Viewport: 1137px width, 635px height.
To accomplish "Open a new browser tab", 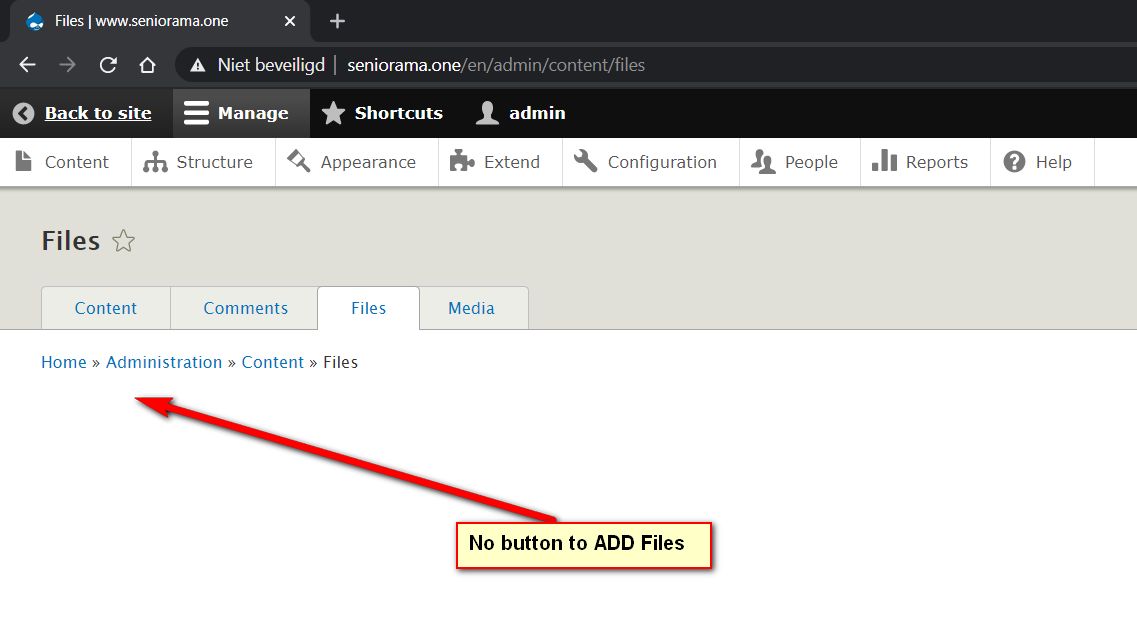I will (x=337, y=21).
